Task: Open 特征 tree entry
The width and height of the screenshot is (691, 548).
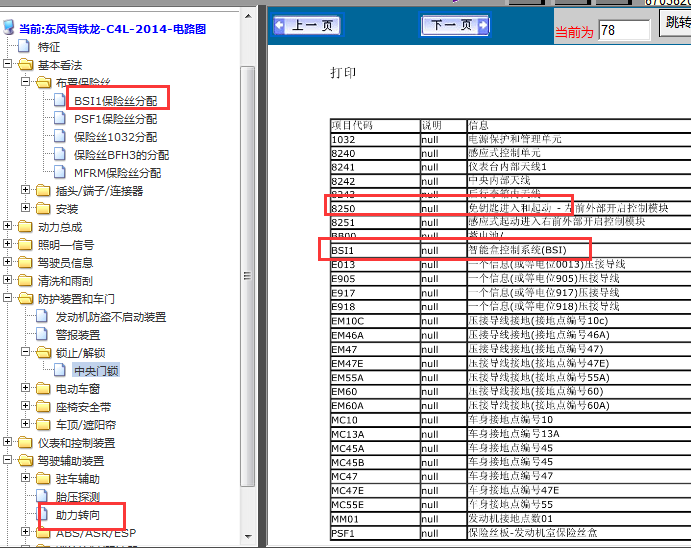Action: pyautogui.click(x=48, y=47)
